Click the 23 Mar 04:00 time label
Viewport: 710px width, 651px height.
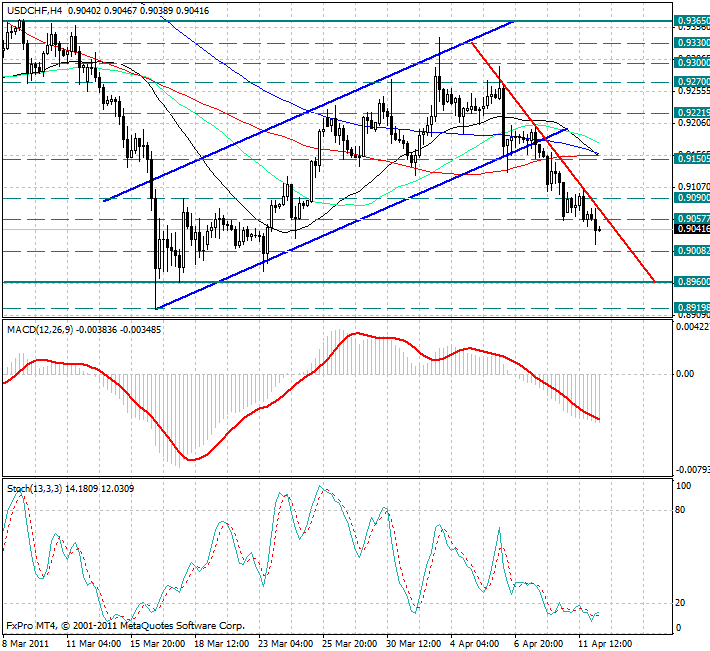[x=286, y=644]
